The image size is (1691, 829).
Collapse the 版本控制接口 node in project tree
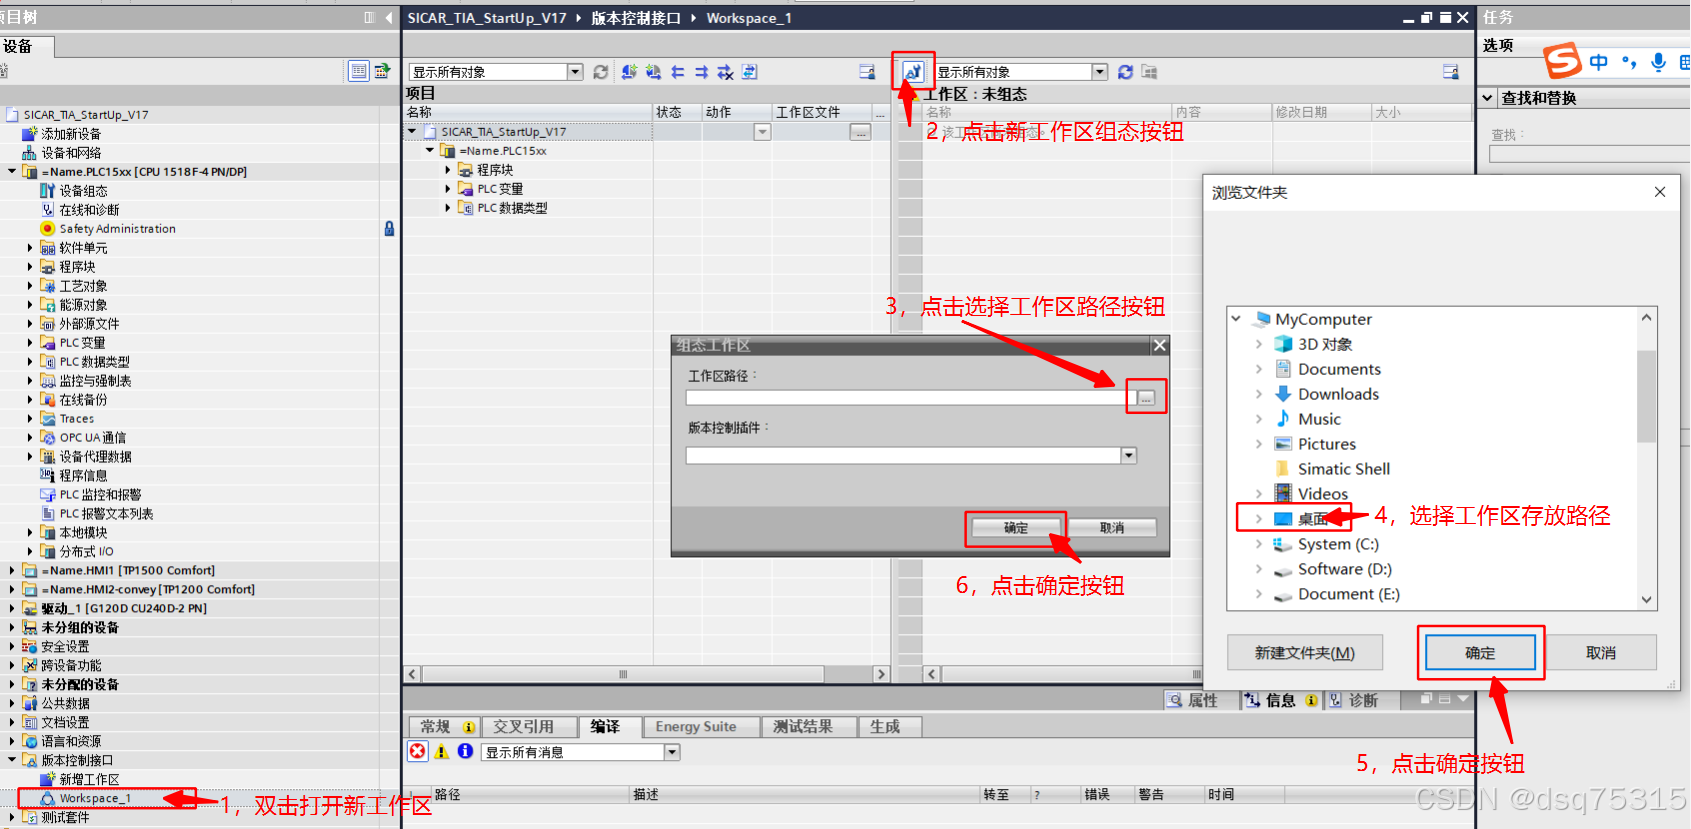[12, 761]
